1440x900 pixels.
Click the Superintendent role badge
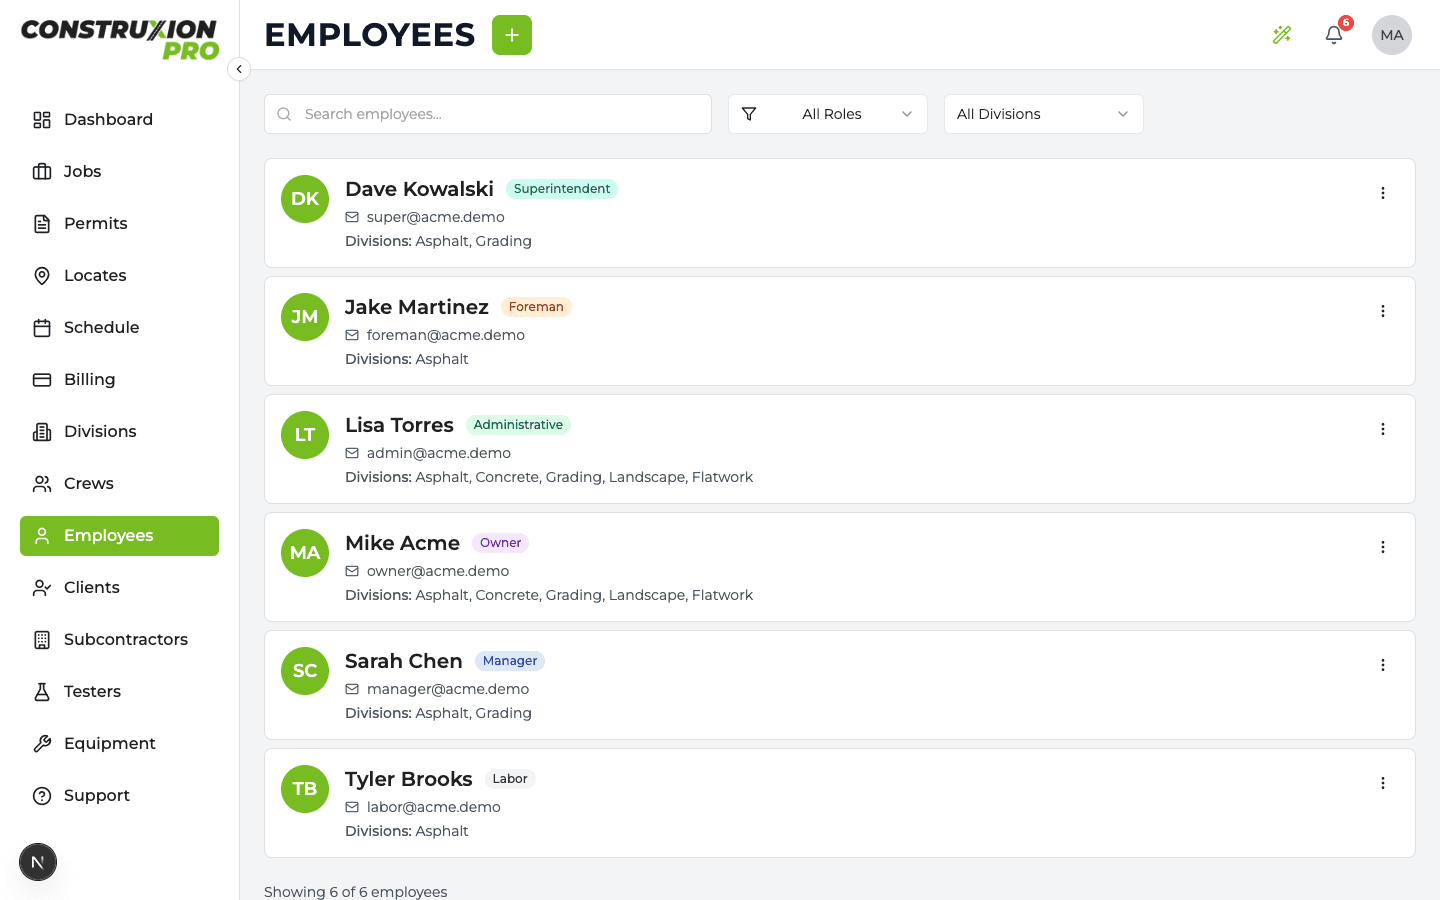click(x=562, y=189)
